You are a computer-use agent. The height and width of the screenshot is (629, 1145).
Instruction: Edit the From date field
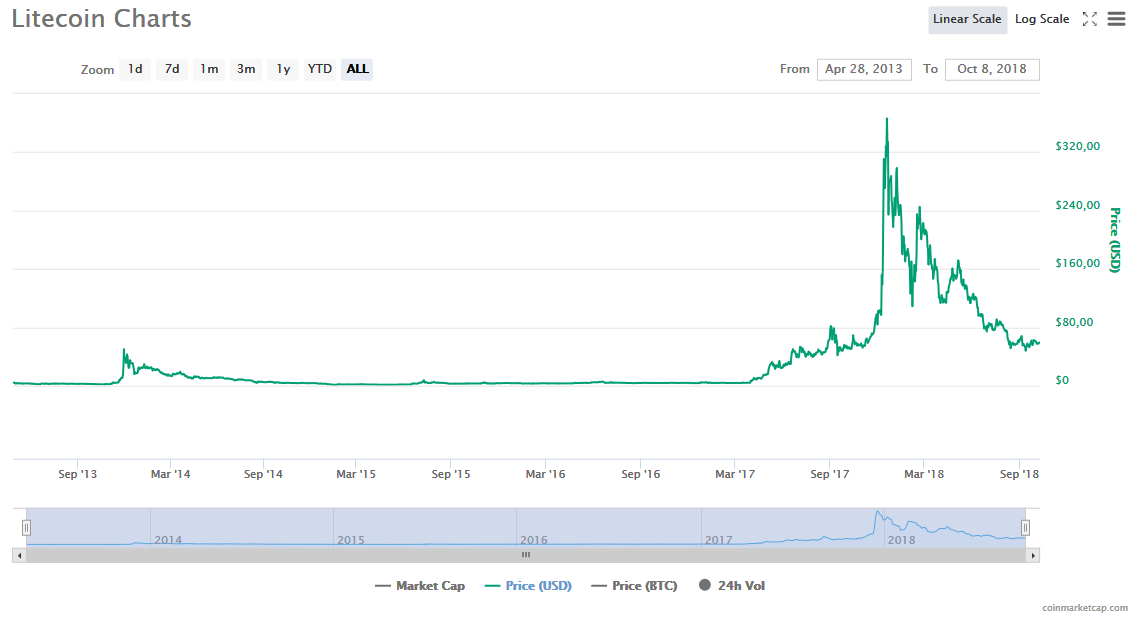864,69
